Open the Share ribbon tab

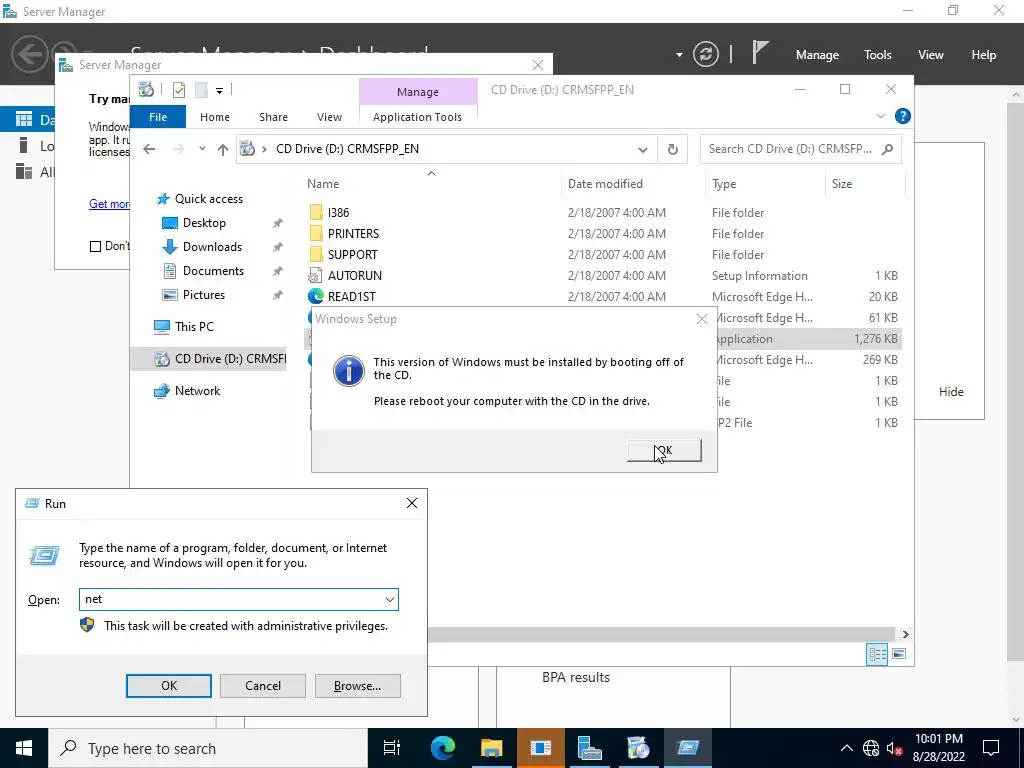click(x=273, y=117)
